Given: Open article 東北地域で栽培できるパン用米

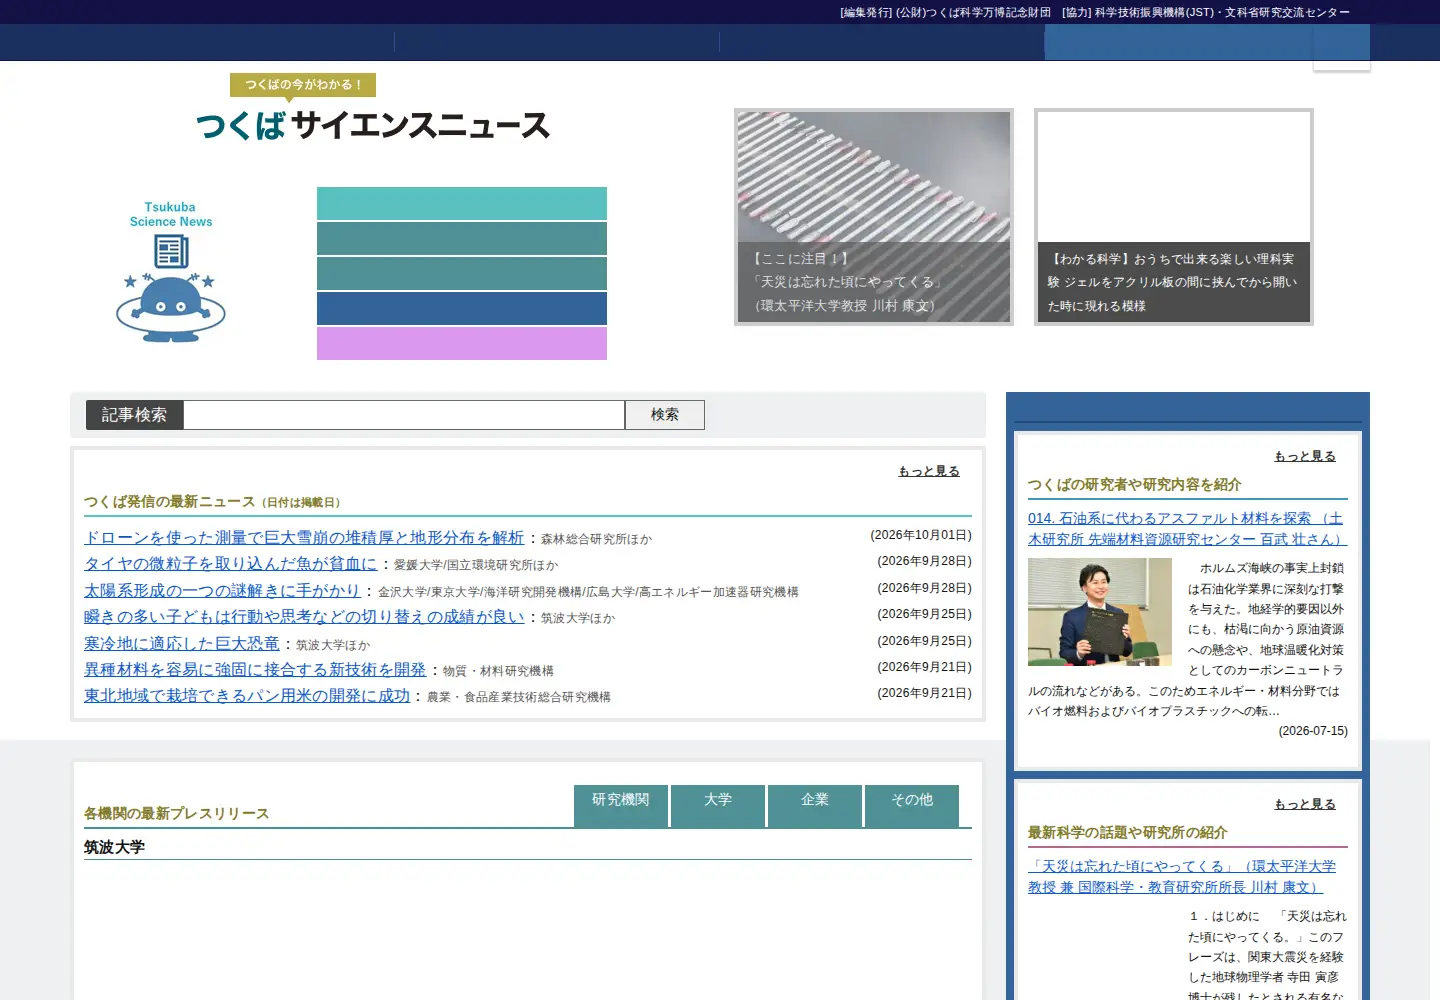Looking at the screenshot, I should 247,696.
